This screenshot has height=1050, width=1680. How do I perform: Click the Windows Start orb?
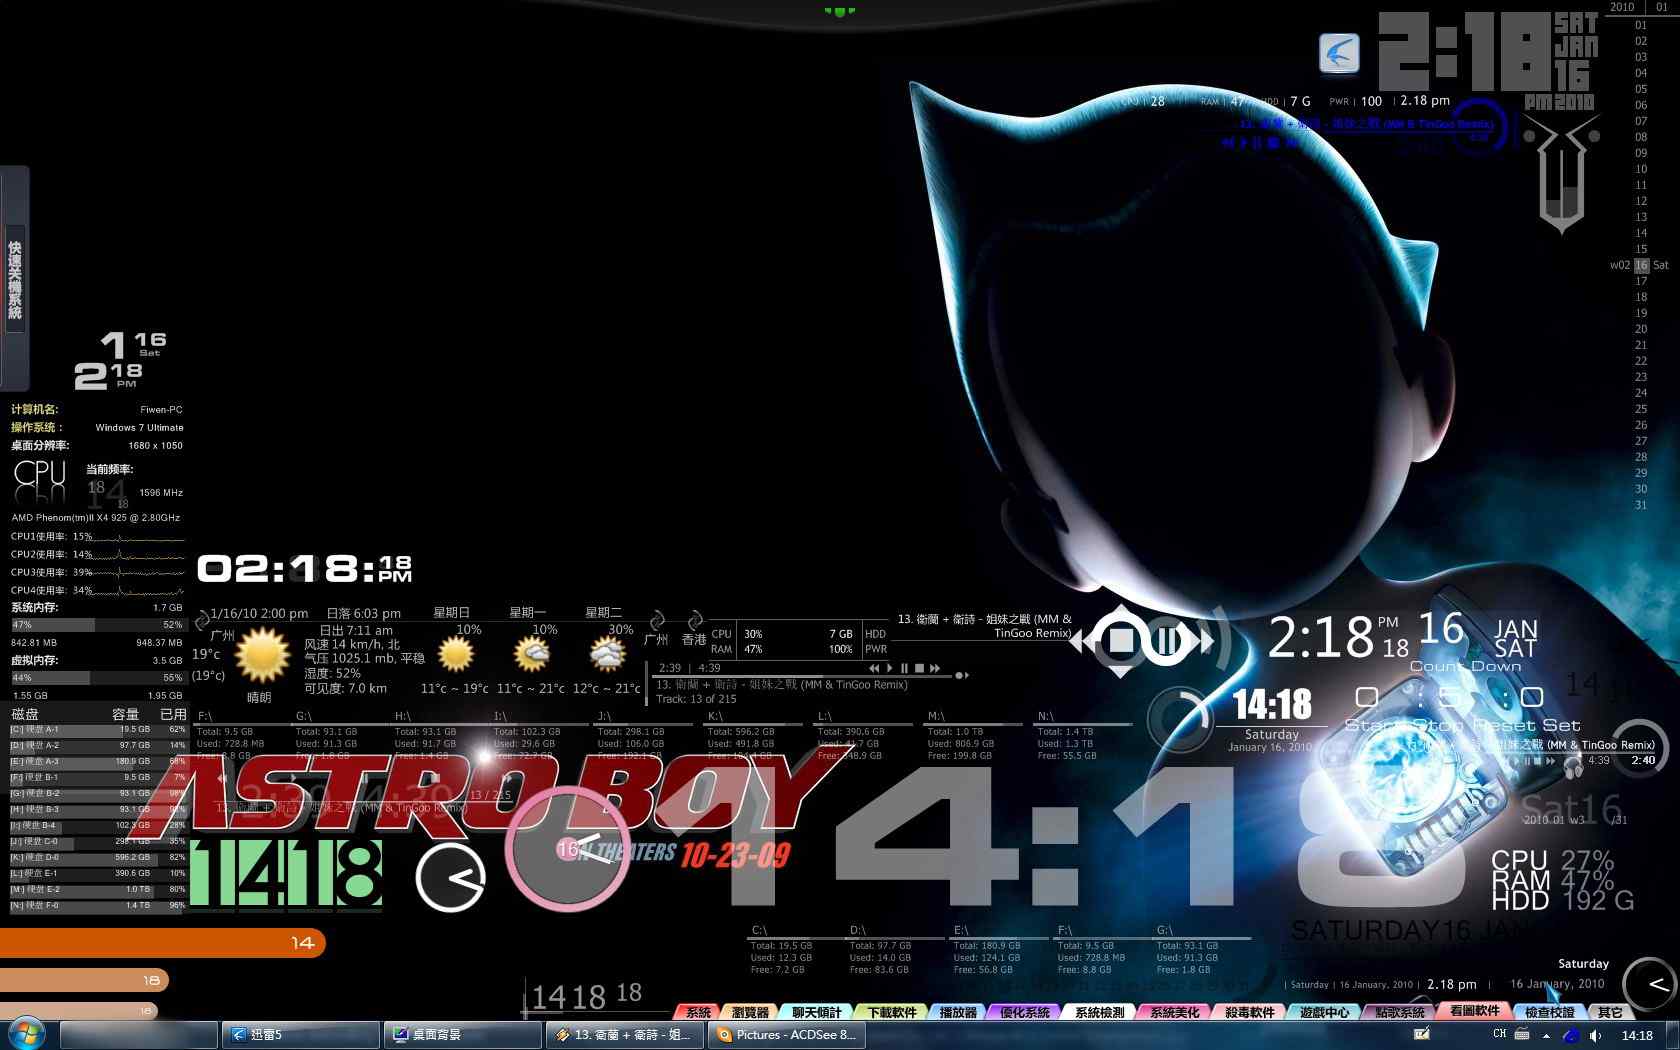point(26,1033)
